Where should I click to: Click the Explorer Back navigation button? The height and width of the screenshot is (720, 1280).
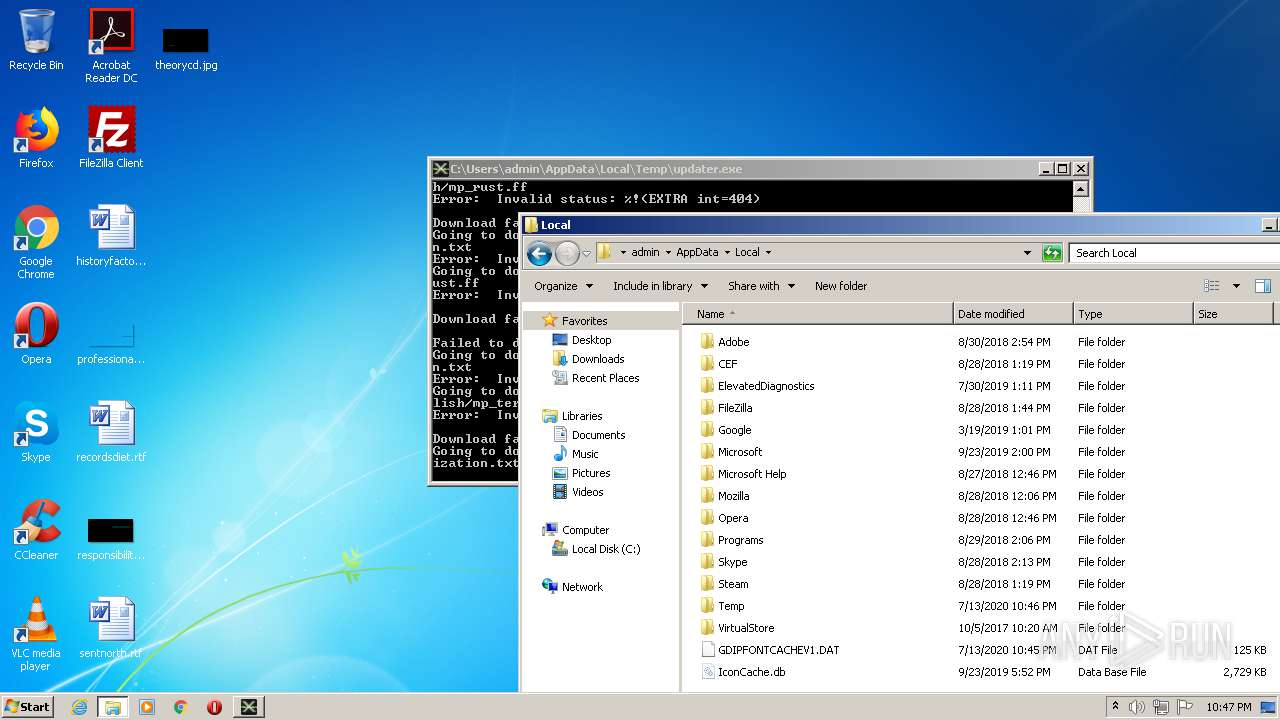(539, 253)
